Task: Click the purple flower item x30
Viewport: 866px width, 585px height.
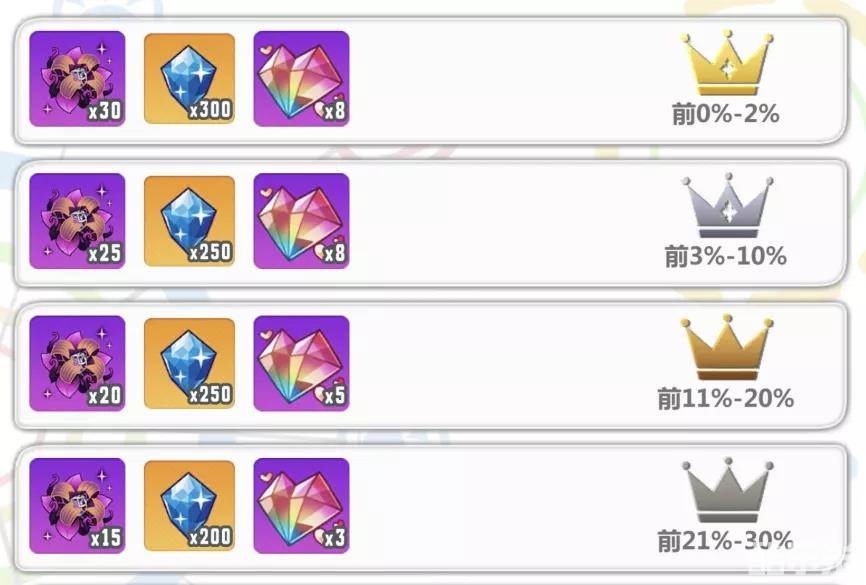Action: point(77,79)
